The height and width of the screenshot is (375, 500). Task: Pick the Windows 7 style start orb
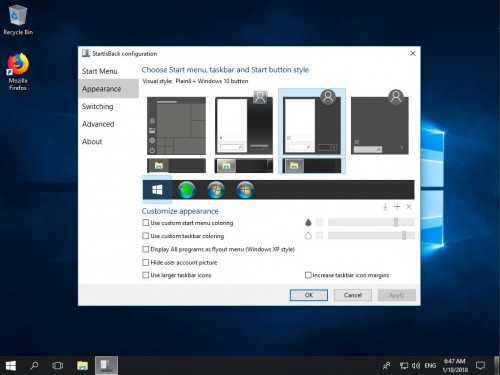click(x=216, y=190)
